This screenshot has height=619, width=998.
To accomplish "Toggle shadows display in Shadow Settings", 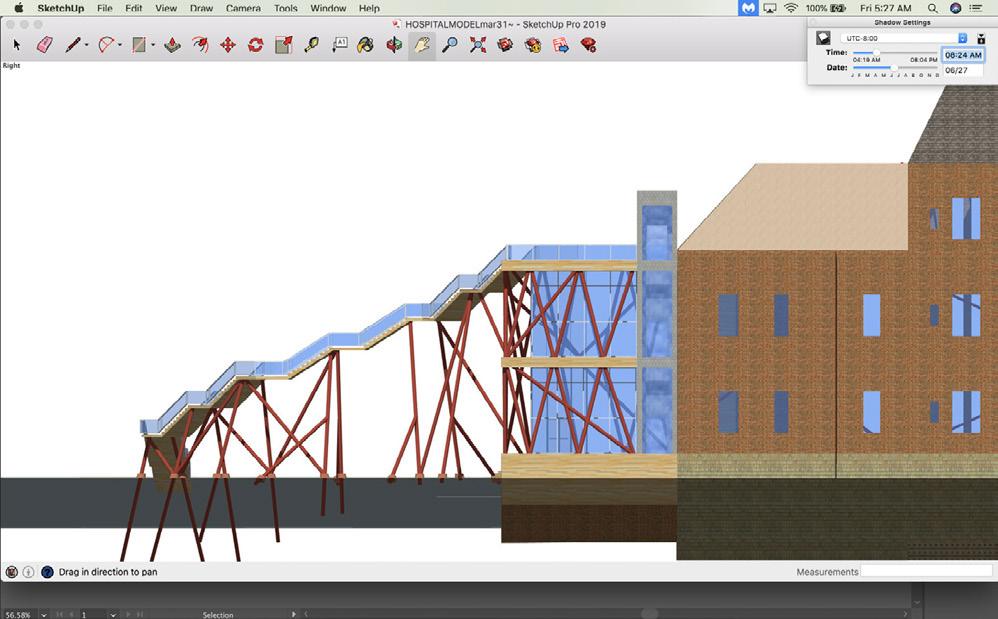I will pos(823,38).
